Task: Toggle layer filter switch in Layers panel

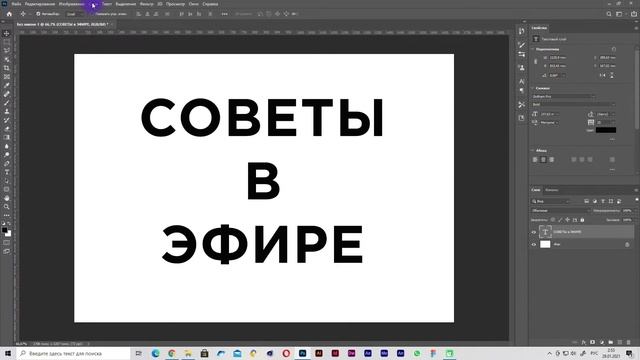Action: point(636,200)
